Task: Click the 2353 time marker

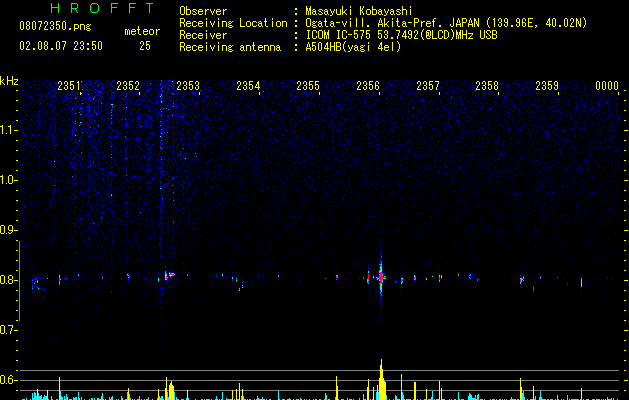Action: point(188,86)
